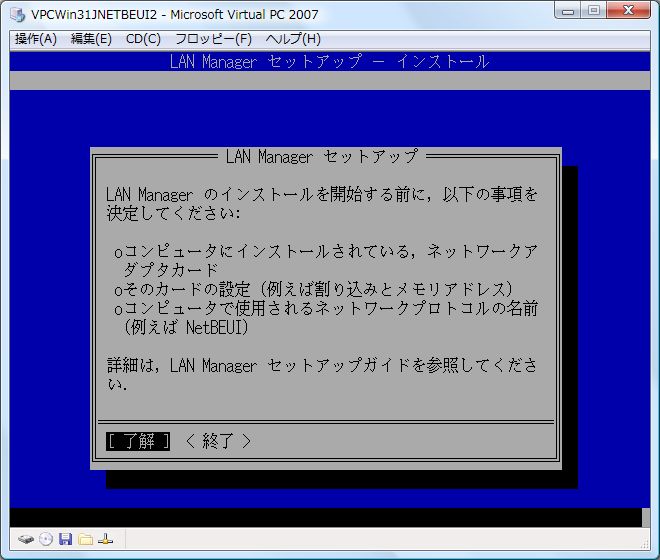The image size is (660, 560).
Task: Click the 'VPCWin31JNETBEUI2 - Microsoft Virtual PC 2007' title
Action: tap(175, 15)
